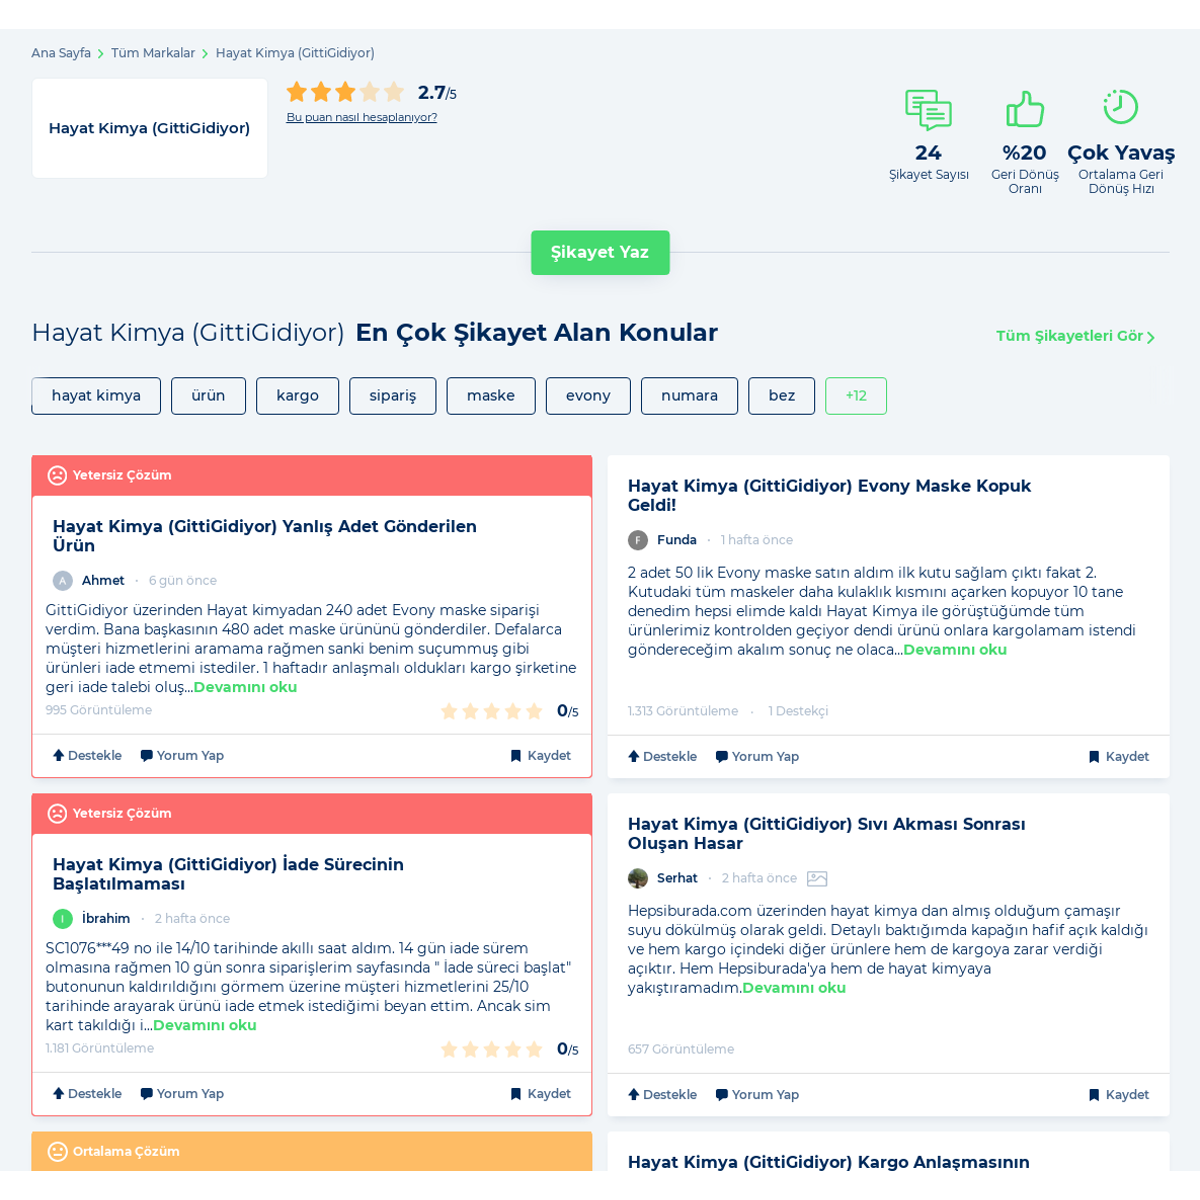Image resolution: width=1200 pixels, height=1200 pixels.
Task: Click Funda's avatar icon
Action: 638,540
